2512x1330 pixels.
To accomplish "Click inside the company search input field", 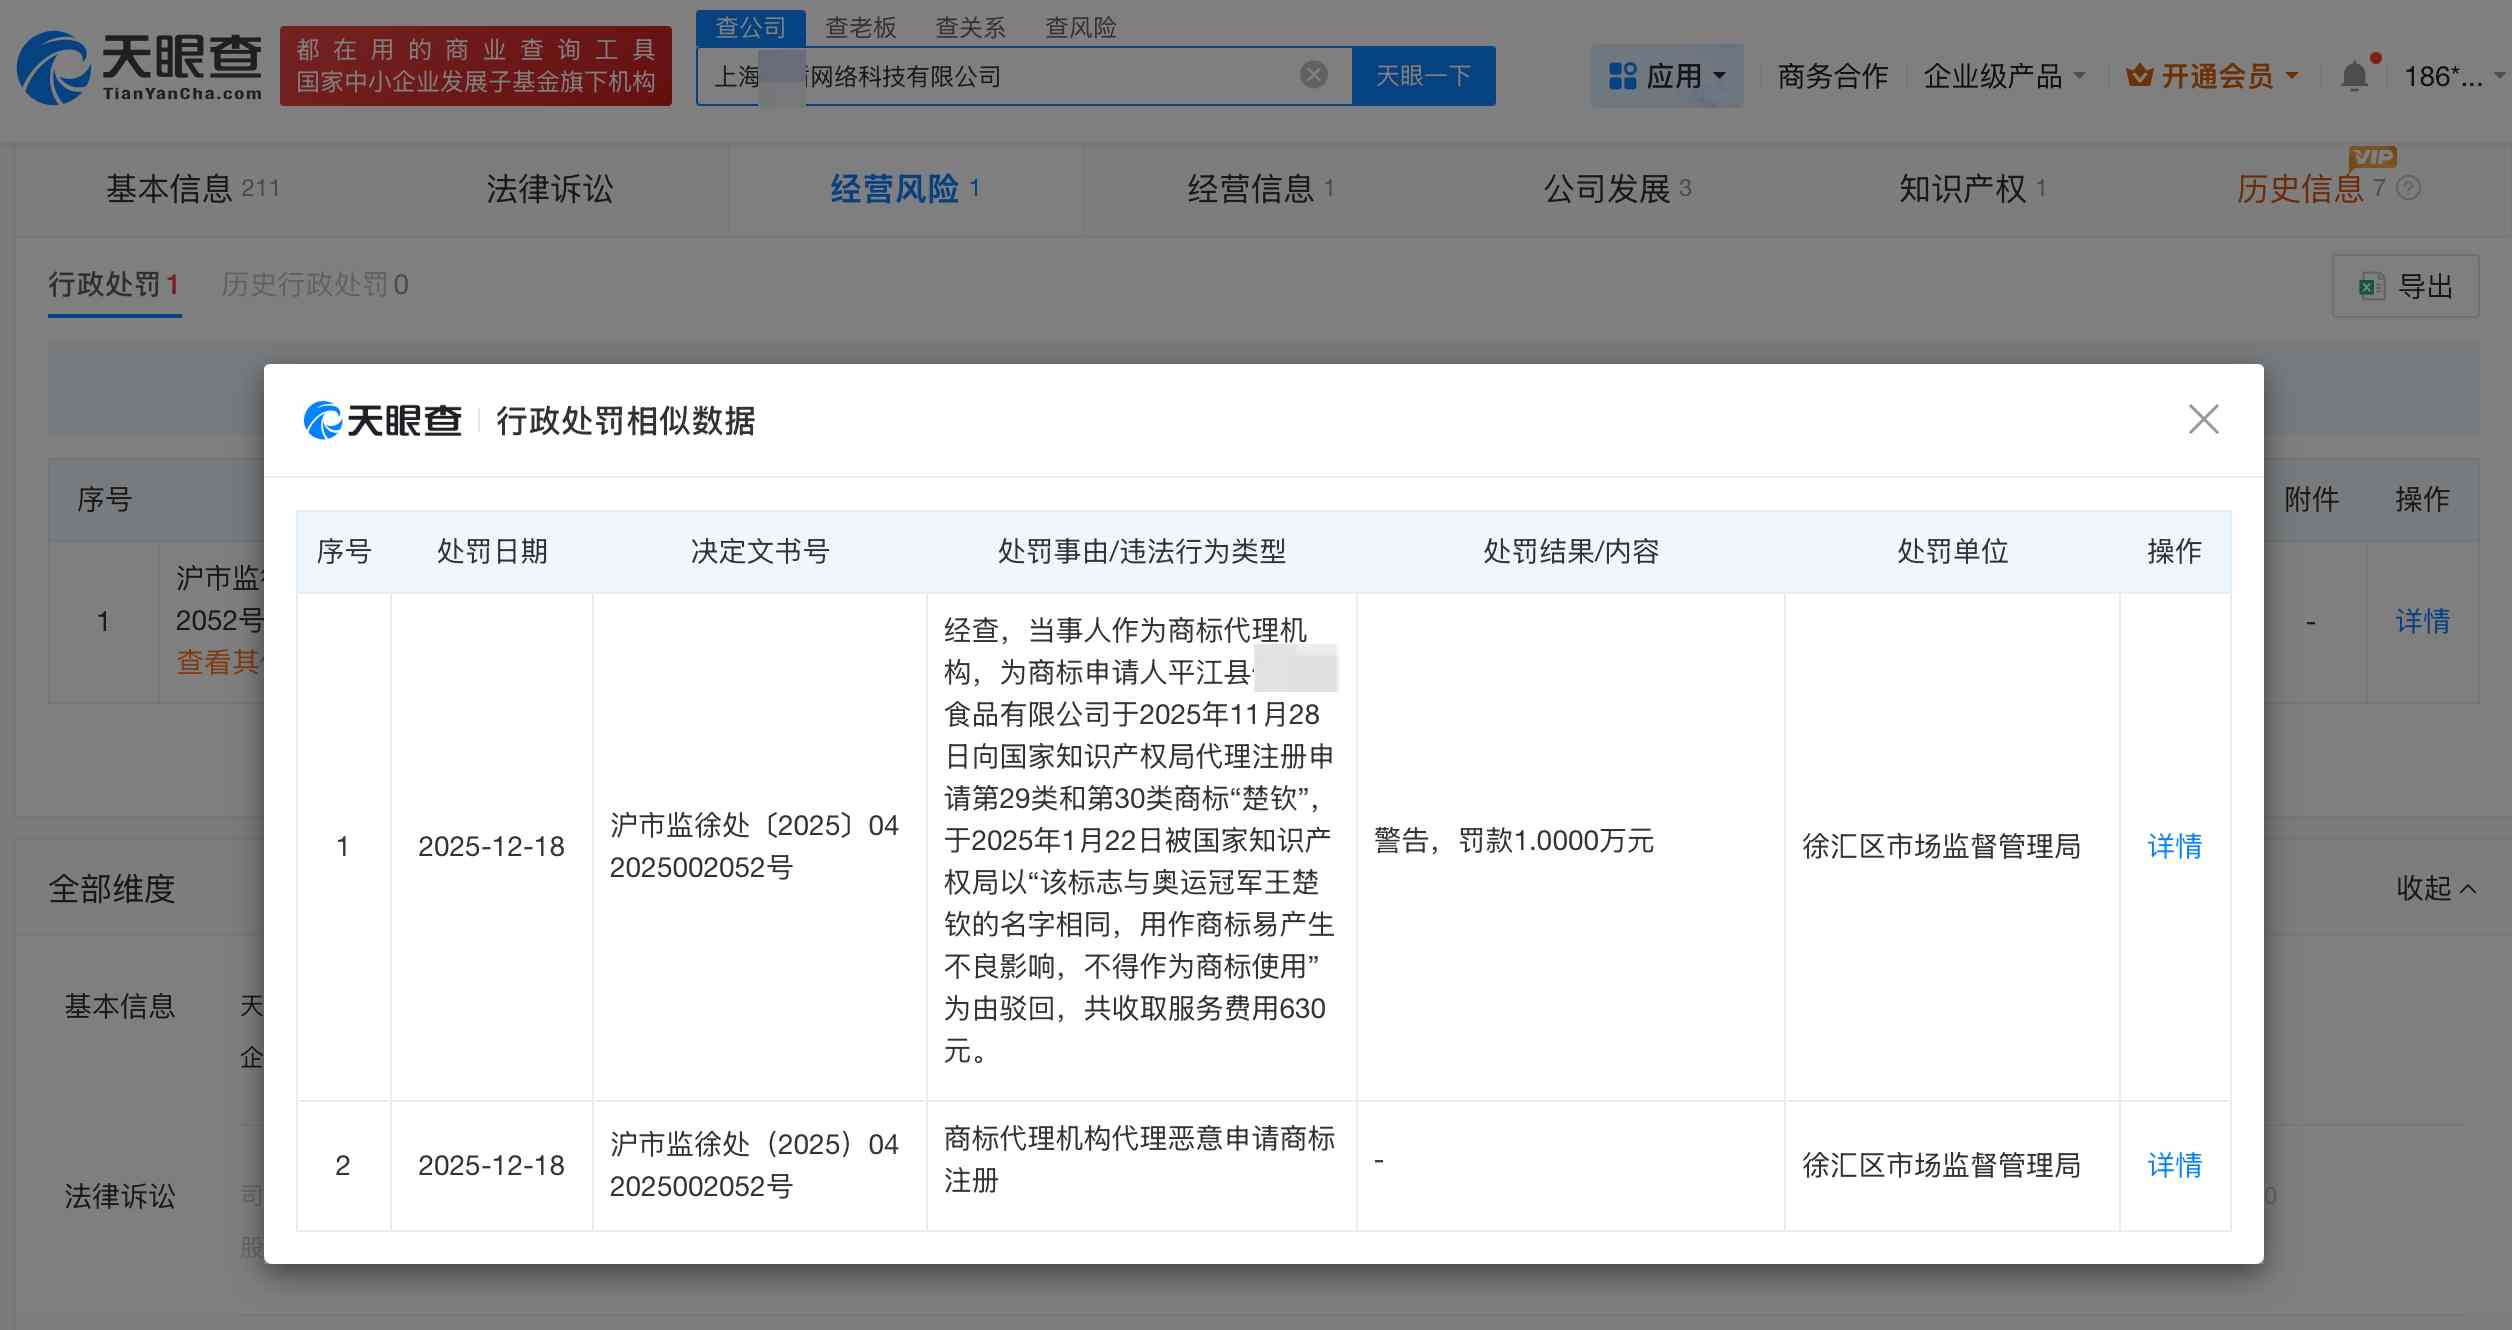I will pyautogui.click(x=1000, y=74).
